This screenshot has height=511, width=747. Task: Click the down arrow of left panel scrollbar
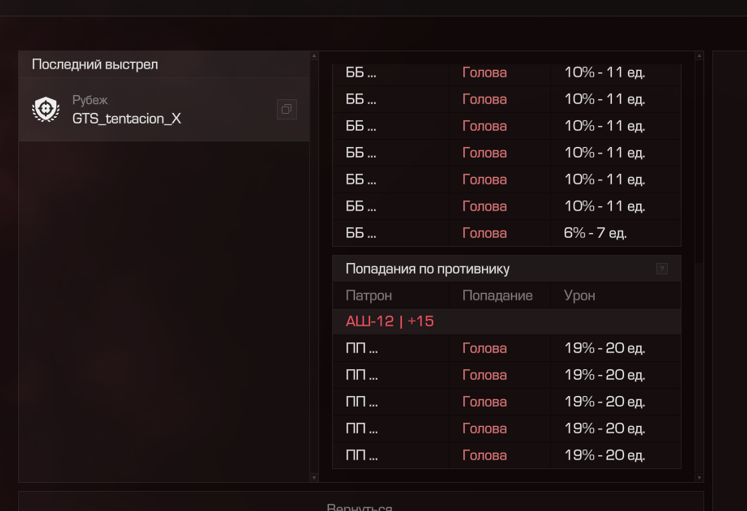pos(314,477)
